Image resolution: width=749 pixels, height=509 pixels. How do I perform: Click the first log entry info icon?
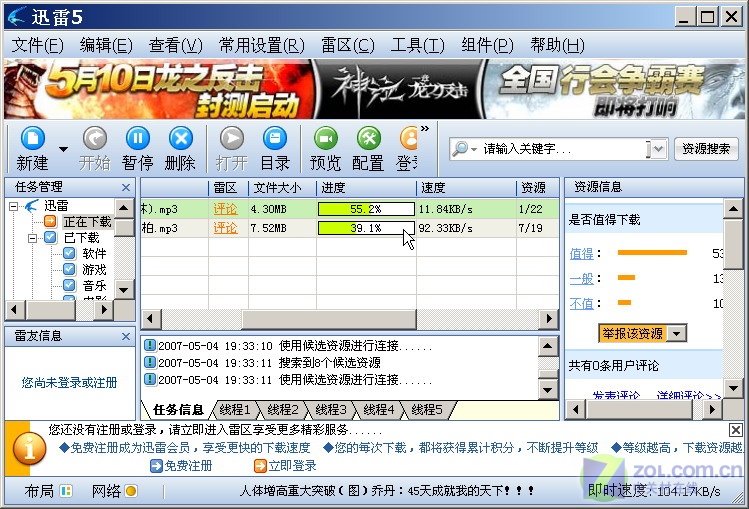point(150,345)
